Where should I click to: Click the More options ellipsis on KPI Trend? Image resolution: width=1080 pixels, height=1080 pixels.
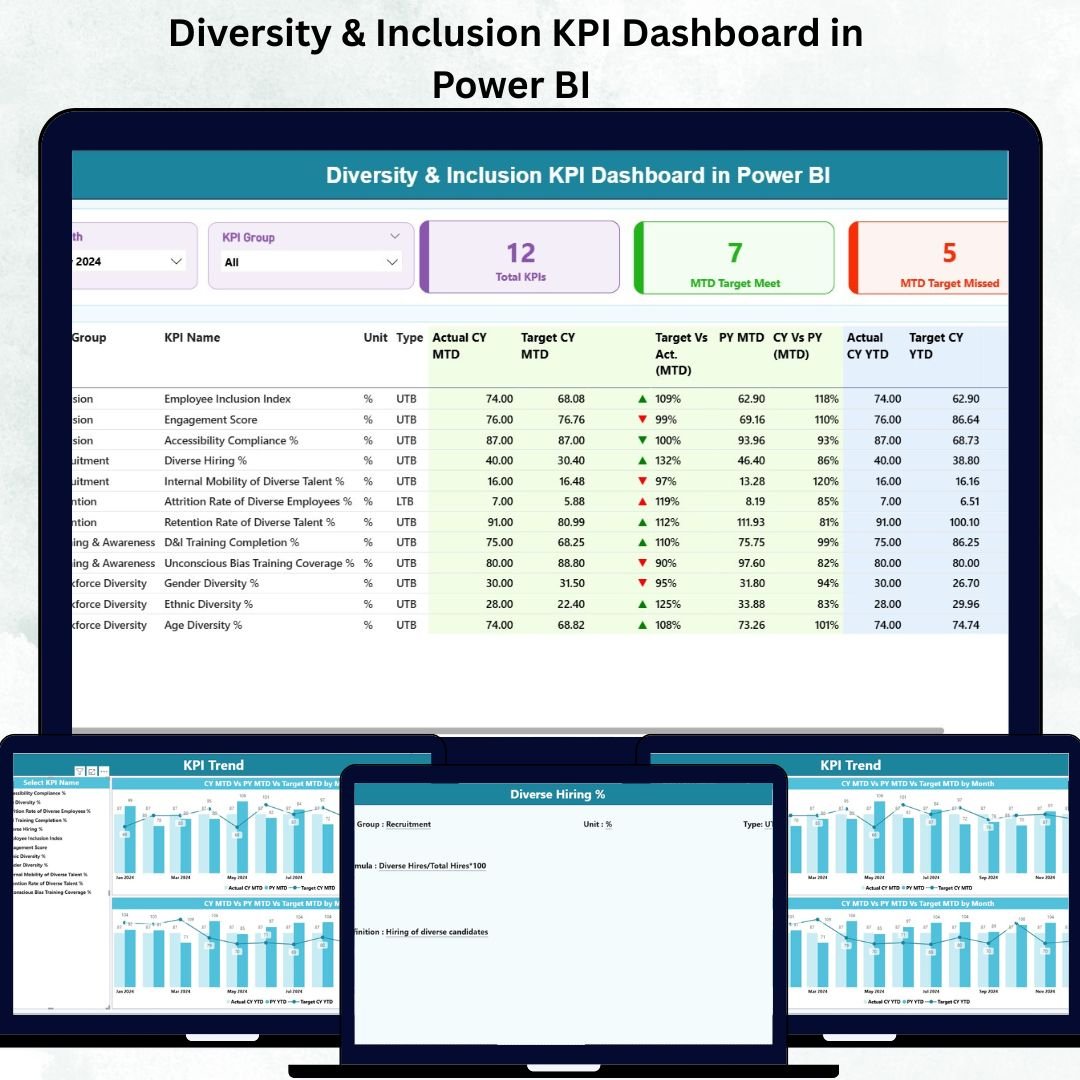(x=104, y=771)
